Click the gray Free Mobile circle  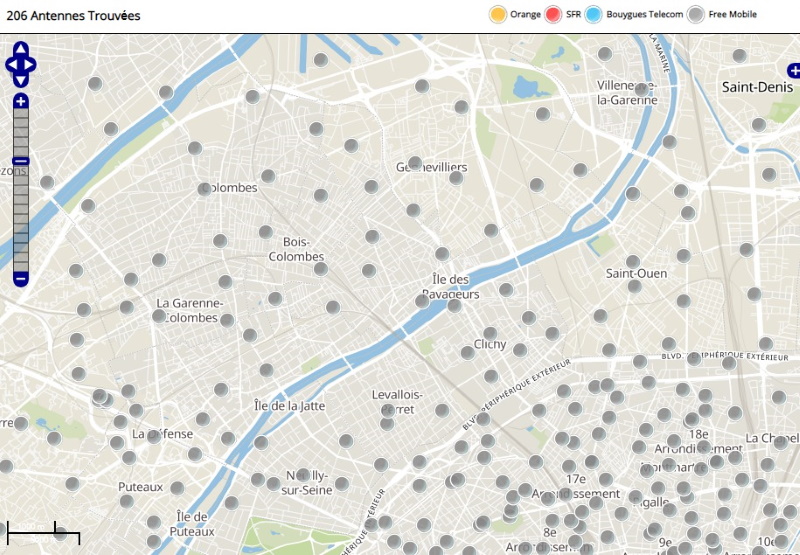click(x=695, y=14)
